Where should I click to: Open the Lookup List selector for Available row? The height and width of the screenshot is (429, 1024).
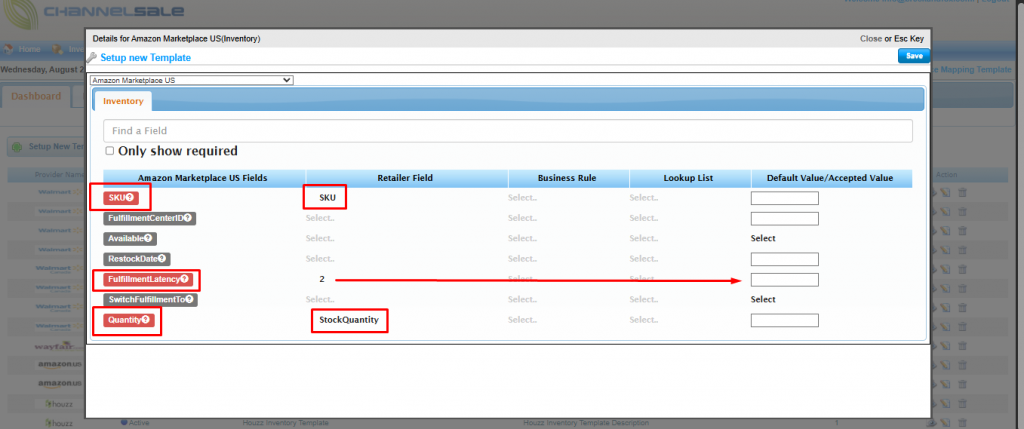point(644,238)
